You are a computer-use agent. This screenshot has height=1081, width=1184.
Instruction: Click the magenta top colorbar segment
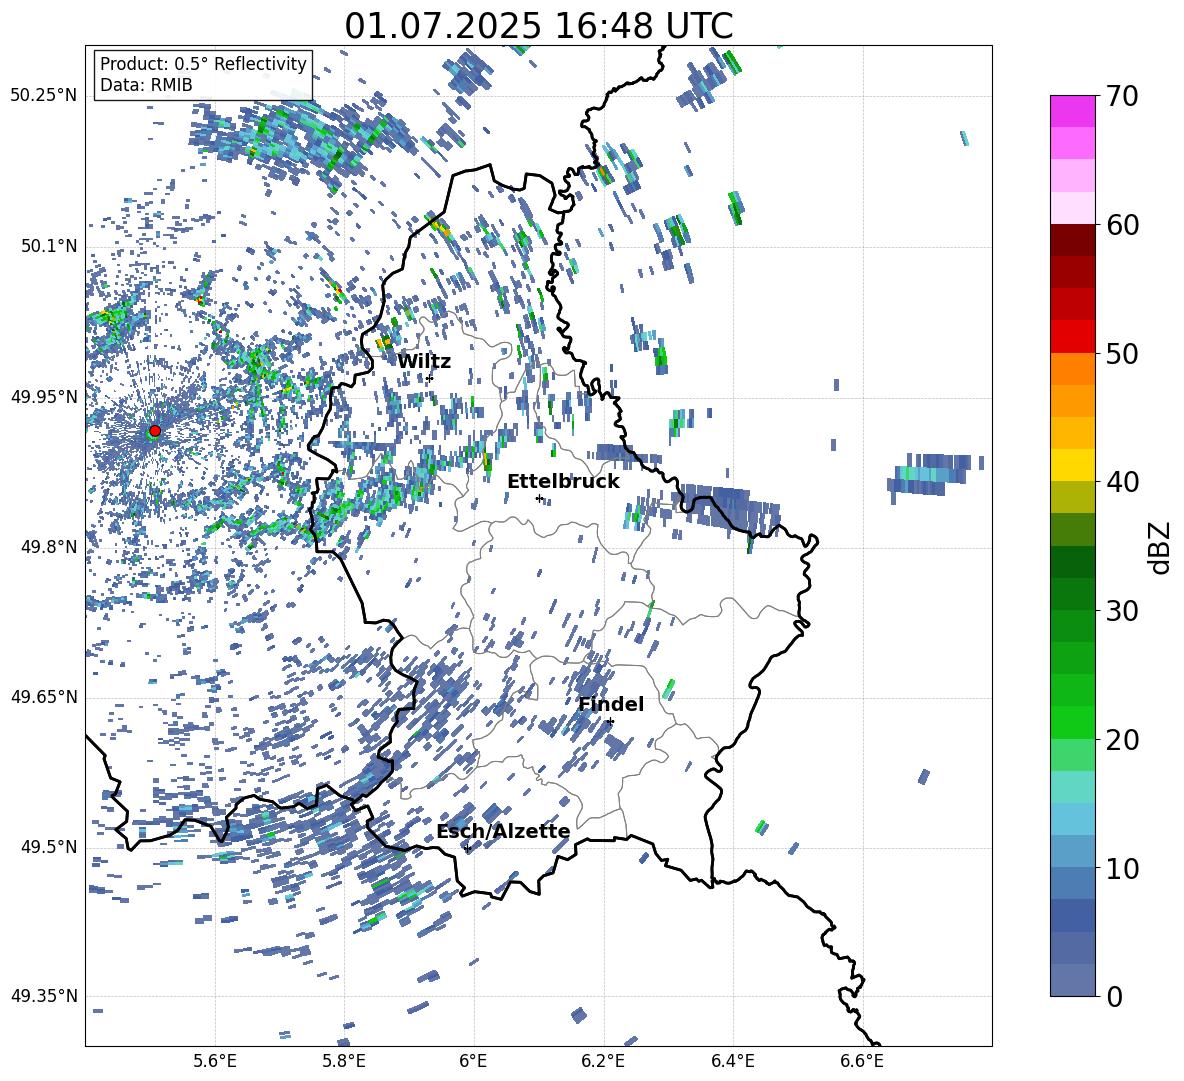pyautogui.click(x=1072, y=111)
